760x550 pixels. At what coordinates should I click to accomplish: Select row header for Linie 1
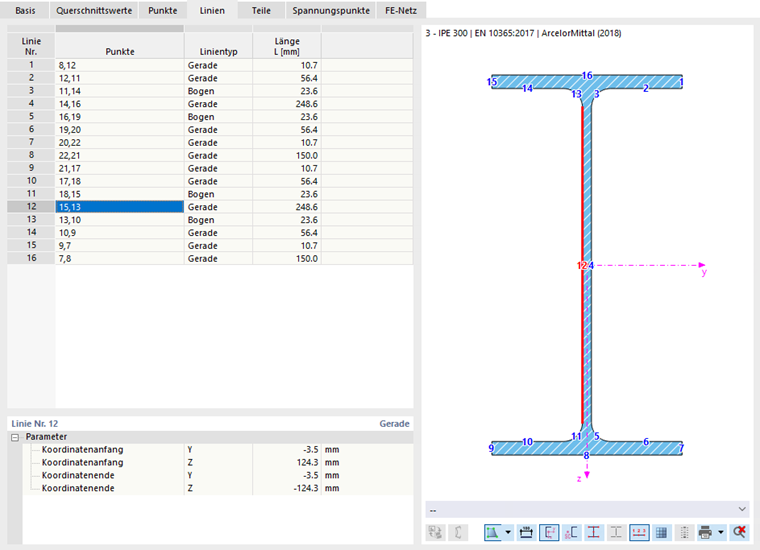point(31,65)
